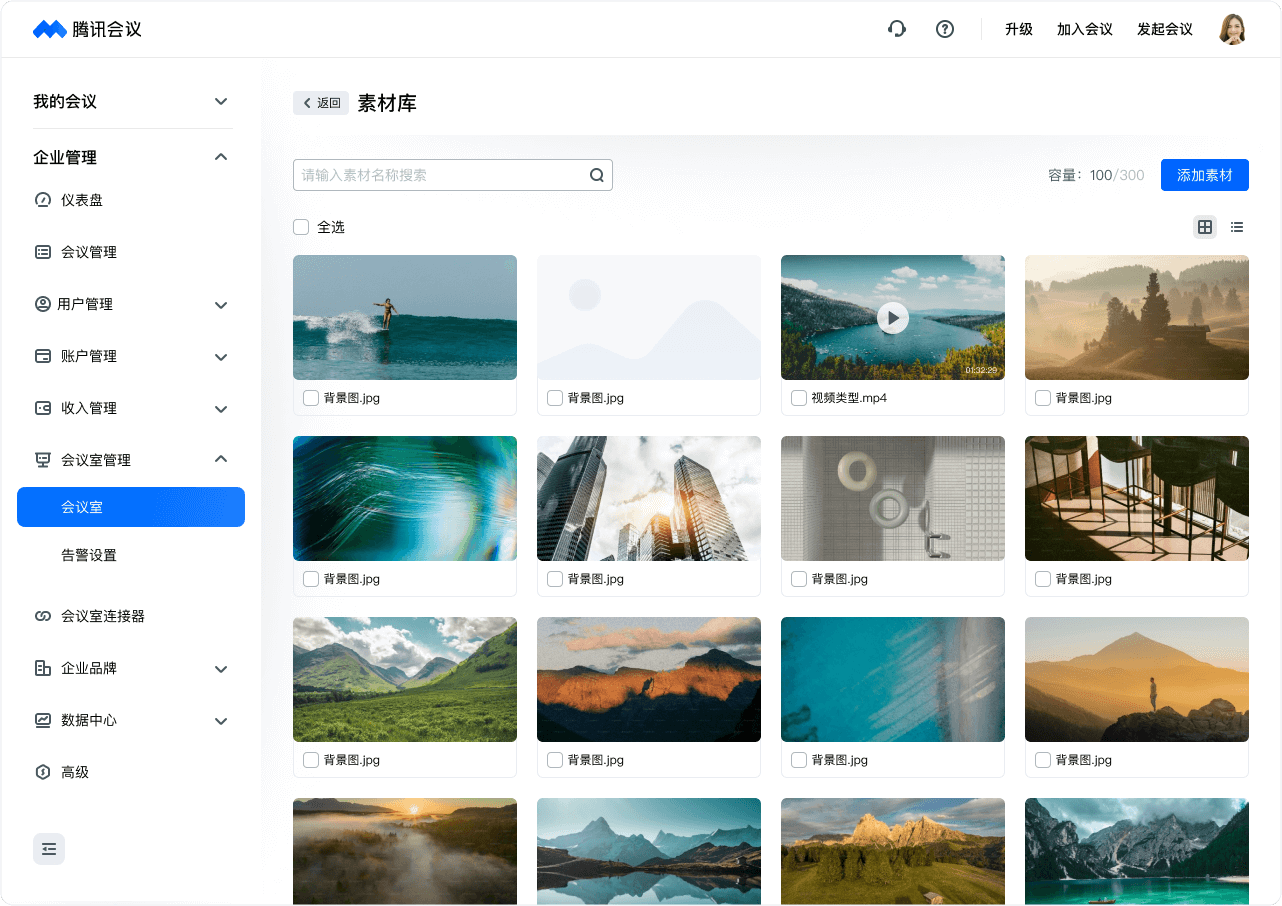Collapse the 我的会议 section chevron
Viewport: 1282px width, 906px height.
221,101
